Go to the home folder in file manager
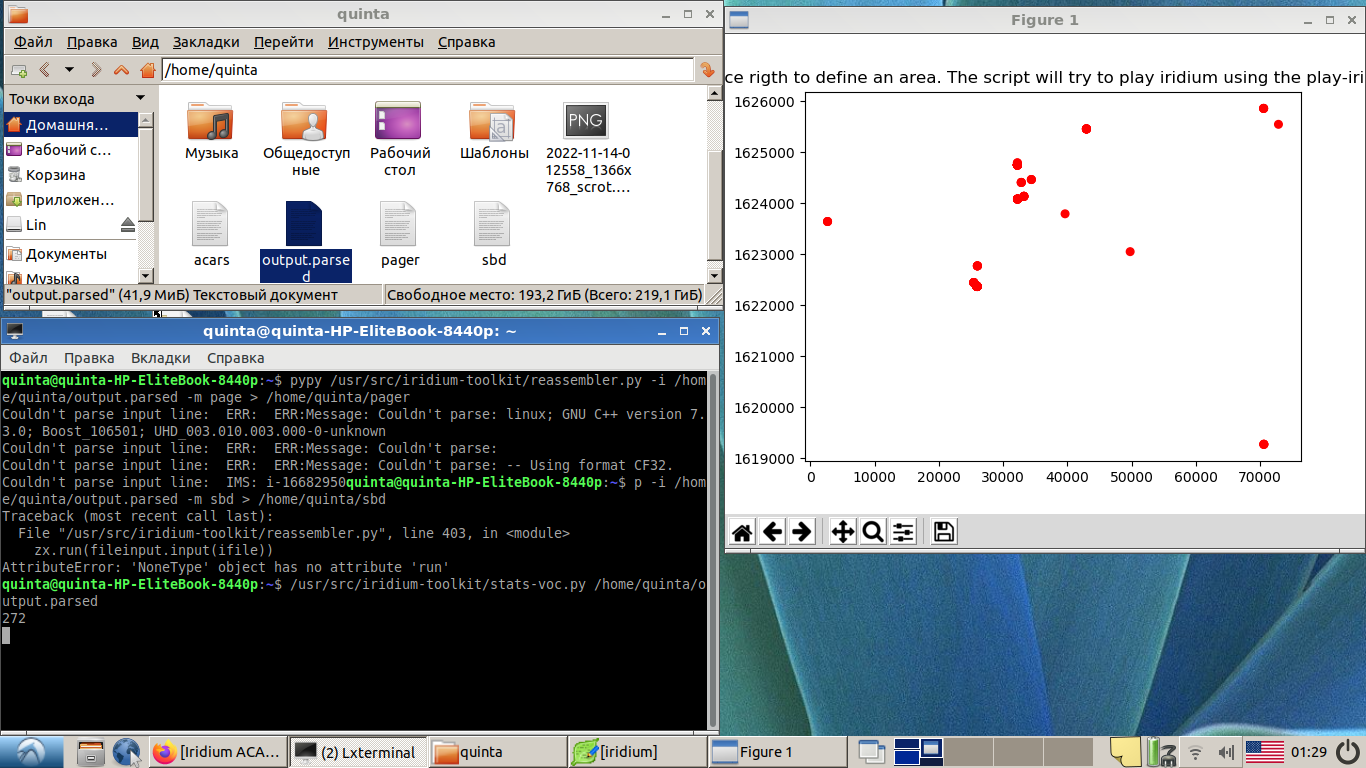This screenshot has height=768, width=1366. click(147, 70)
